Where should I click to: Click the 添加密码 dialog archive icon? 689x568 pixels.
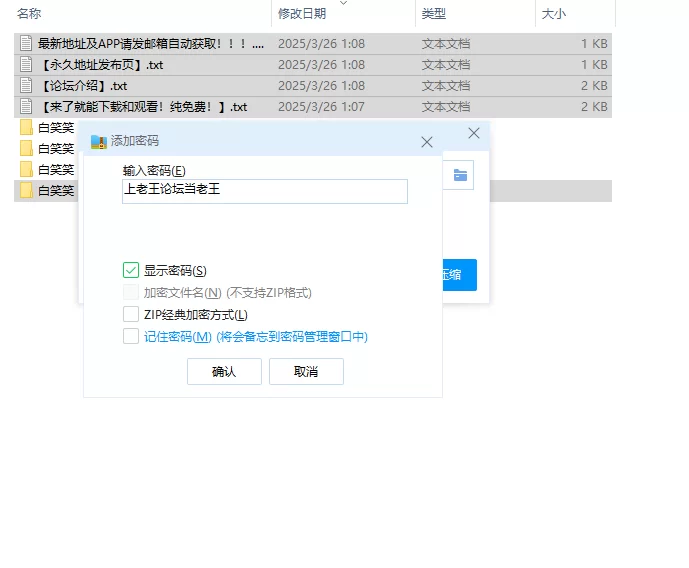click(99, 141)
